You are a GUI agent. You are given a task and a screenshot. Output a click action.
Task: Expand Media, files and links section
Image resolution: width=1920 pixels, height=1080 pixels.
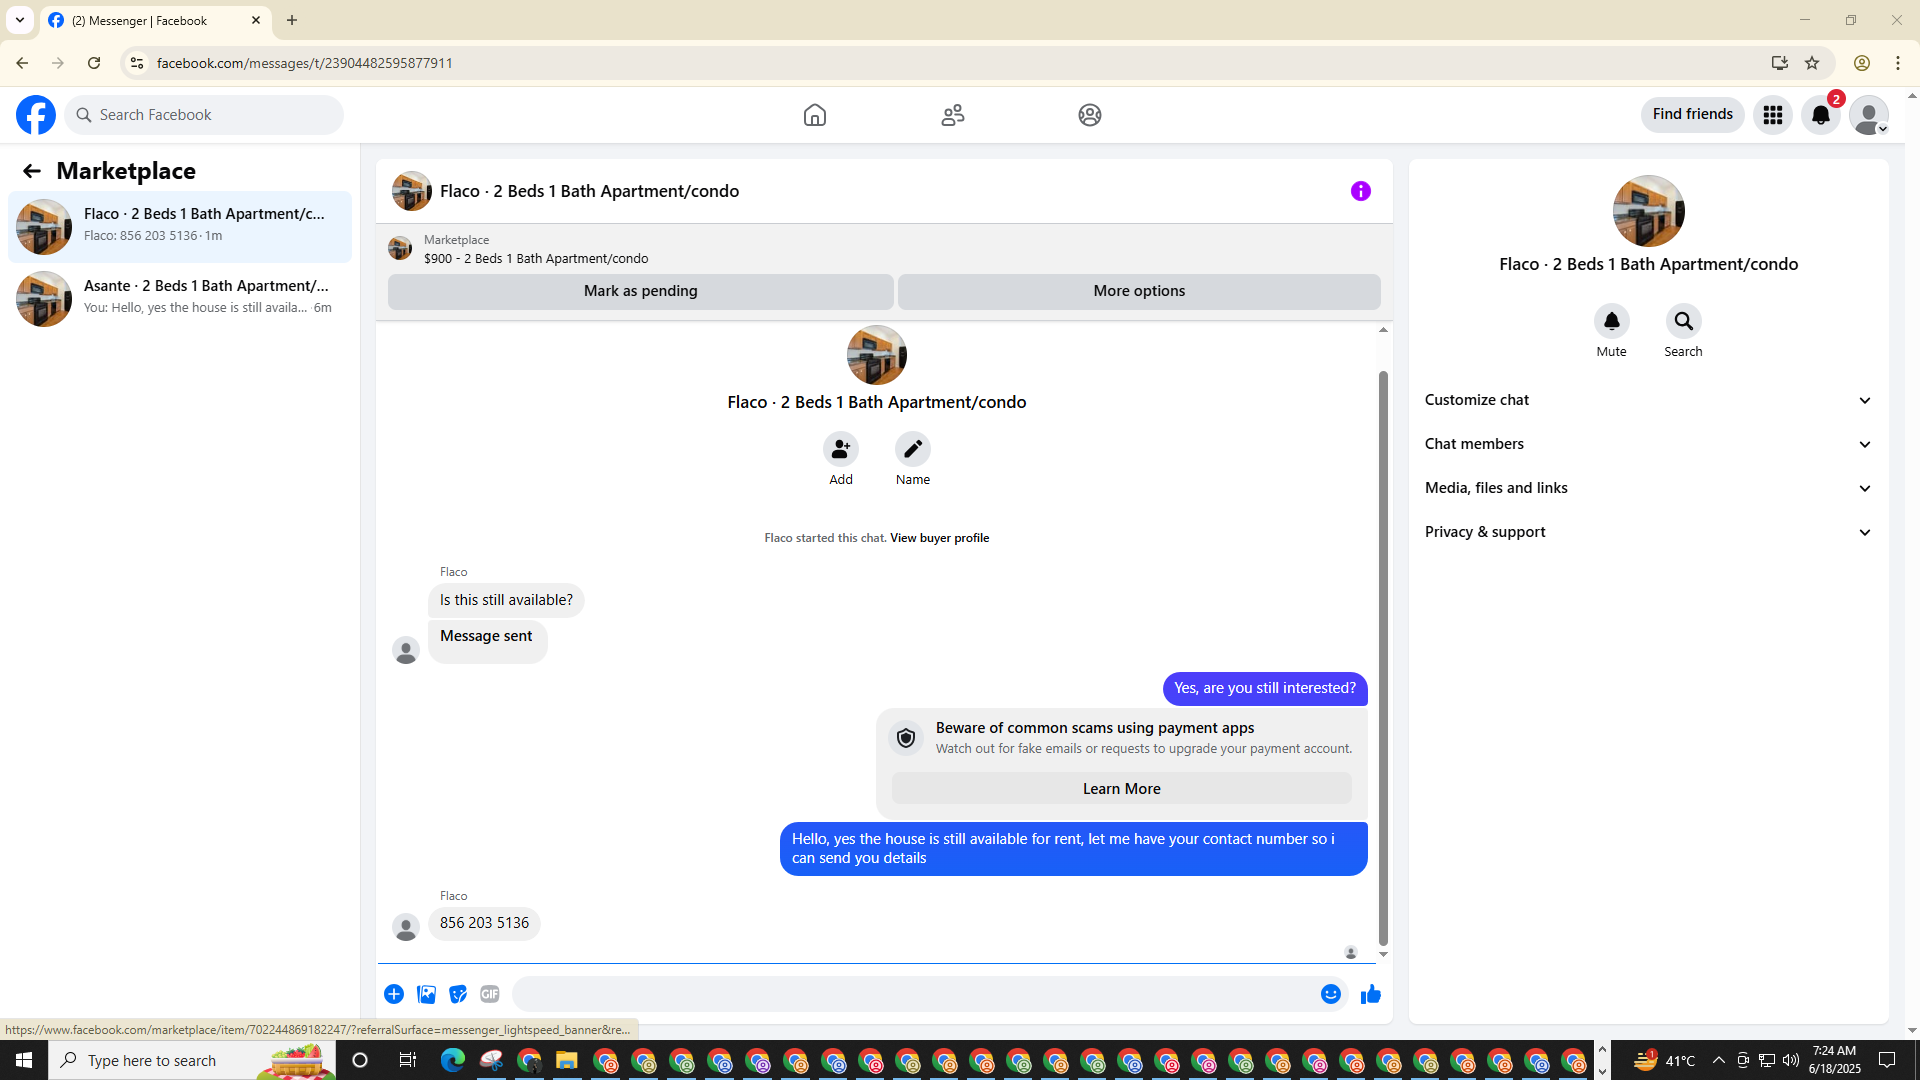click(1648, 488)
